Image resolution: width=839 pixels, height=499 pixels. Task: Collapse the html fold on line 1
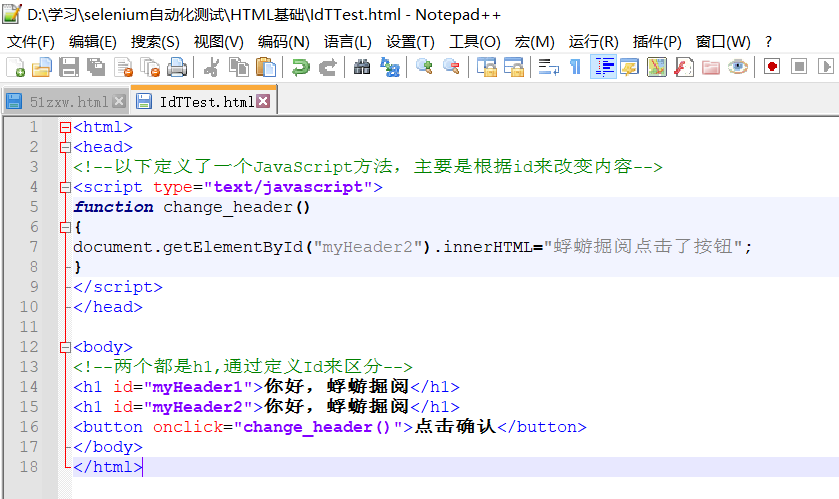coord(65,127)
